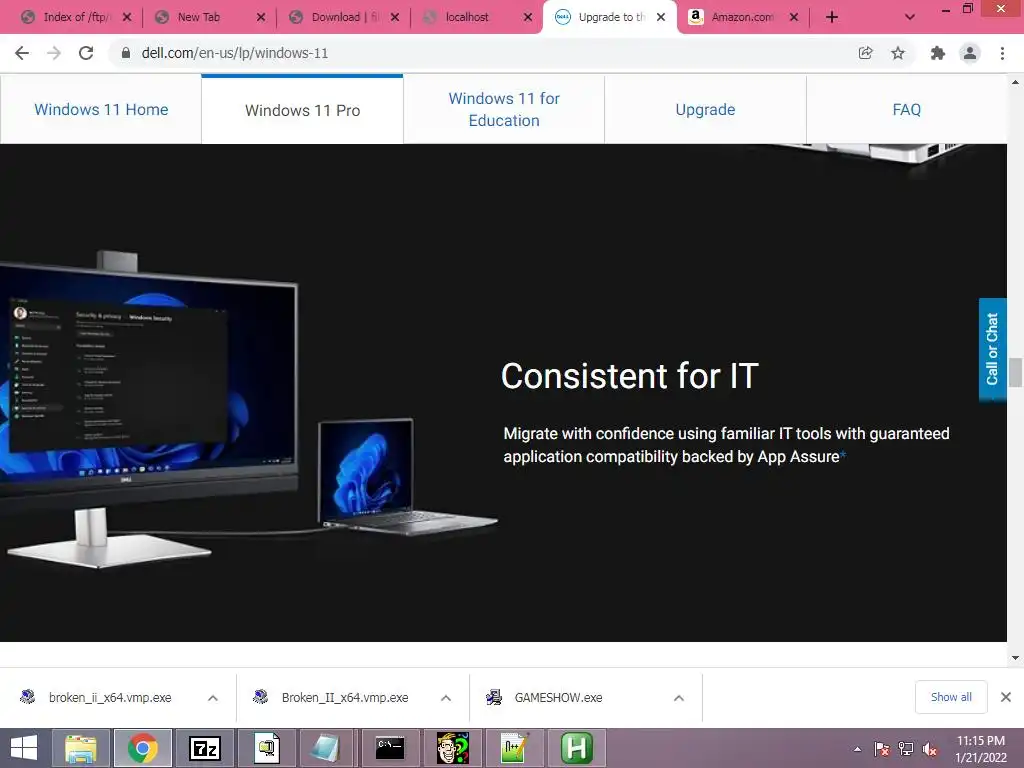Screen dimensions: 1024x768
Task: Select the Windows 11 Pro tab
Action: 302,110
